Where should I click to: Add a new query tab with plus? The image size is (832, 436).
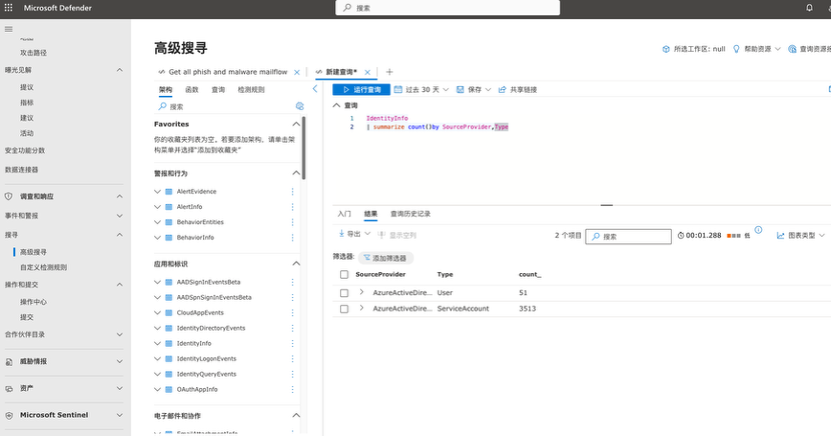(389, 72)
